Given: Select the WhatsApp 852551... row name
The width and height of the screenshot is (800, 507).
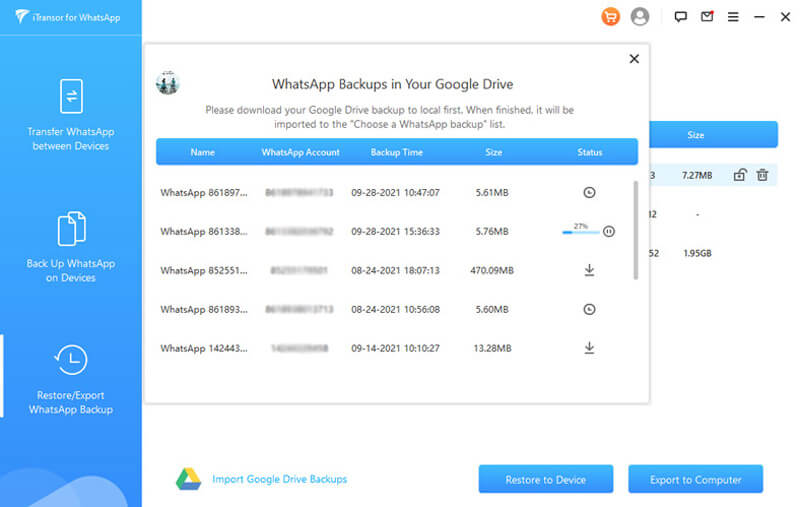Looking at the screenshot, I should (204, 270).
